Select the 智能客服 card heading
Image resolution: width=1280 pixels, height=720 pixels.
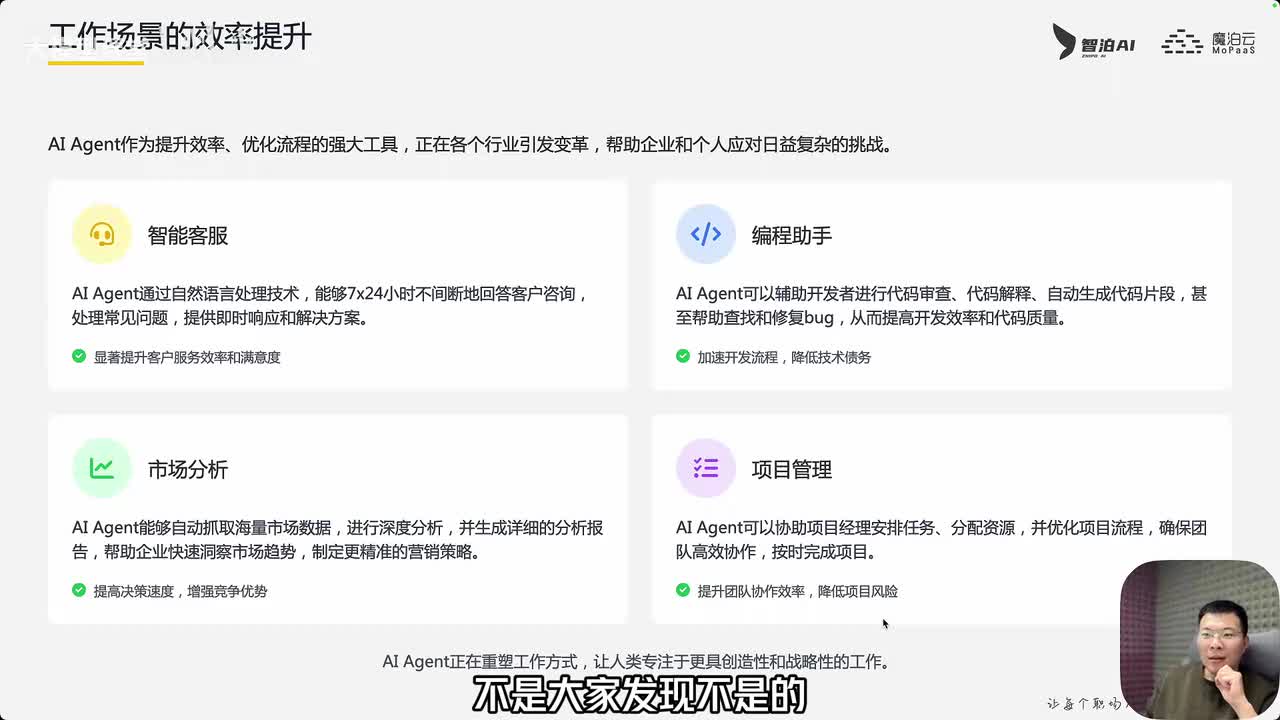tap(188, 236)
